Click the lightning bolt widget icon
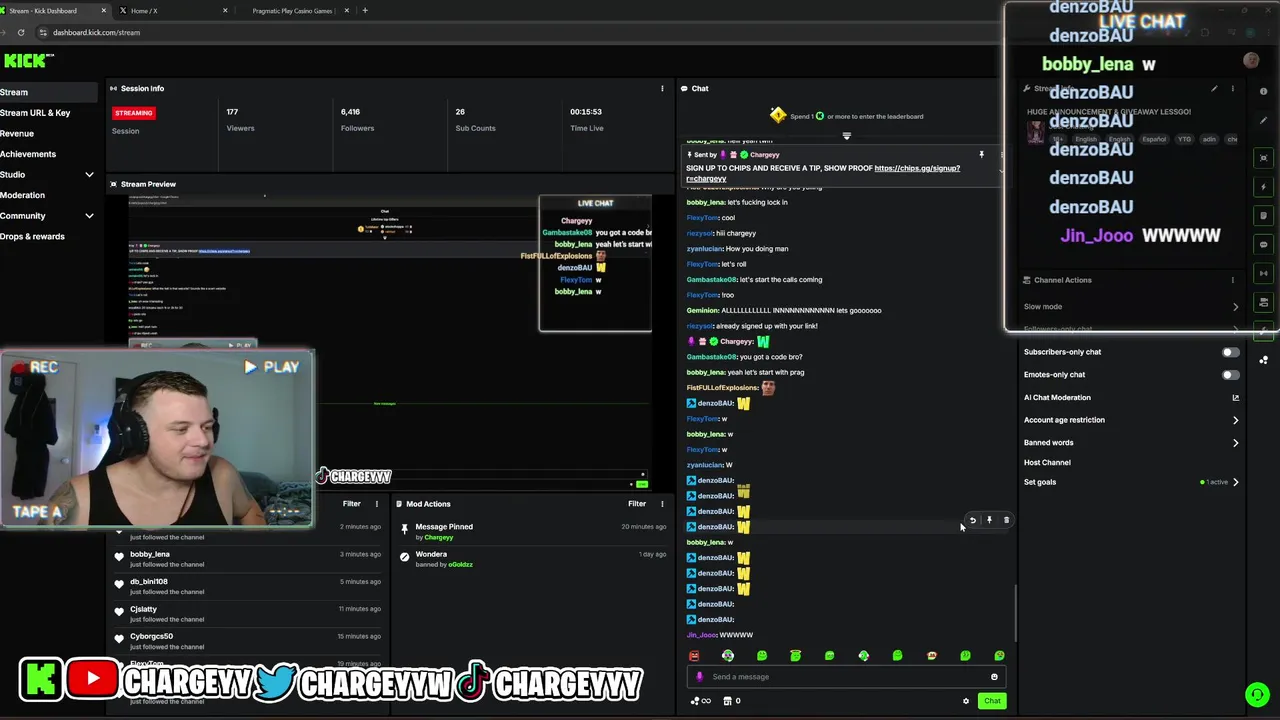 [1264, 187]
